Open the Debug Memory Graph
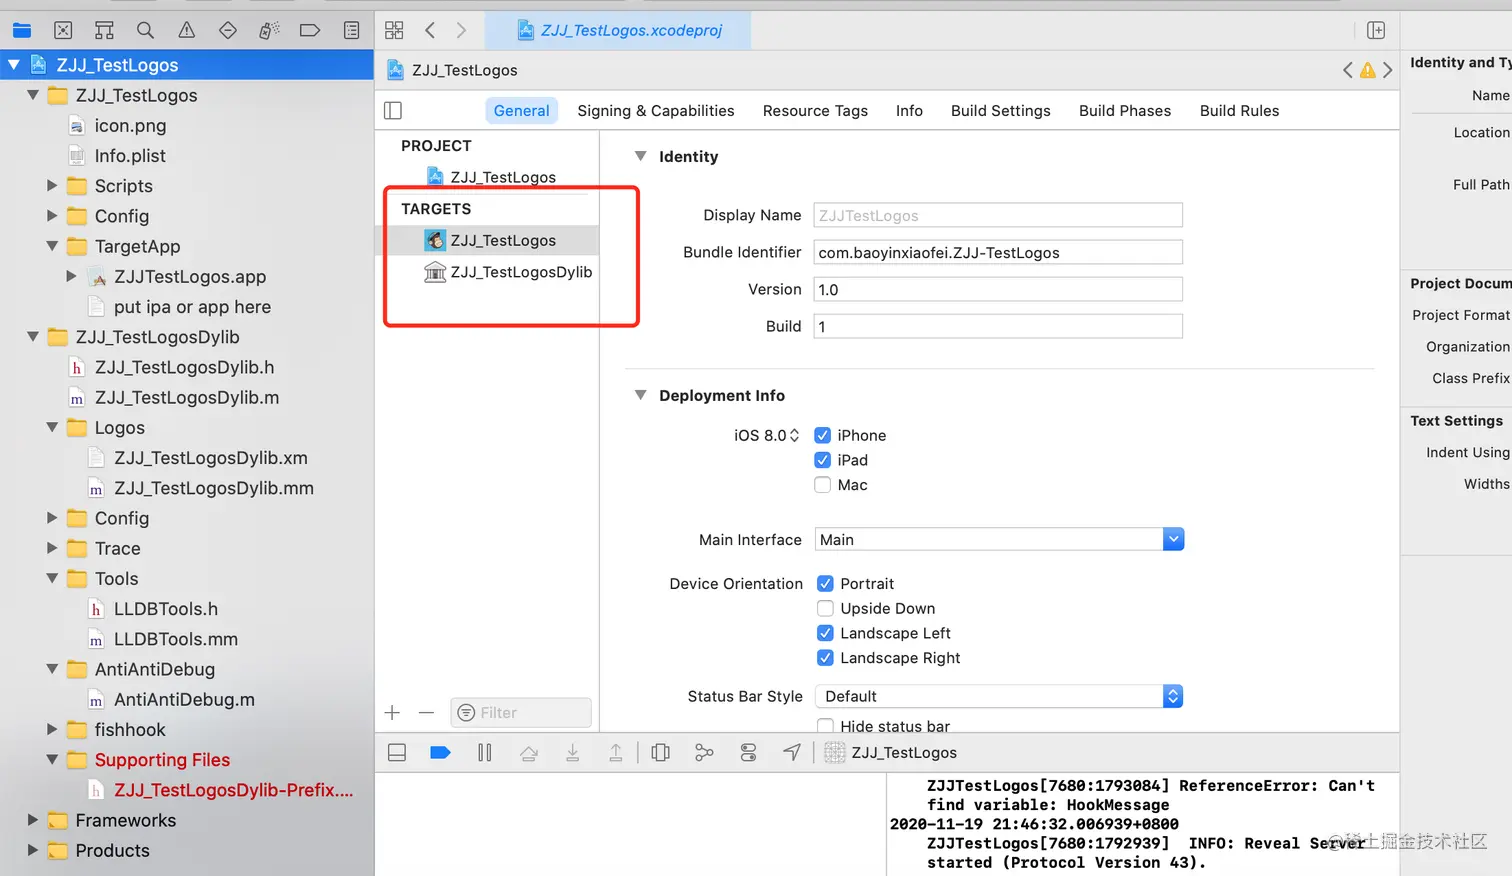The height and width of the screenshot is (876, 1512). coord(704,753)
